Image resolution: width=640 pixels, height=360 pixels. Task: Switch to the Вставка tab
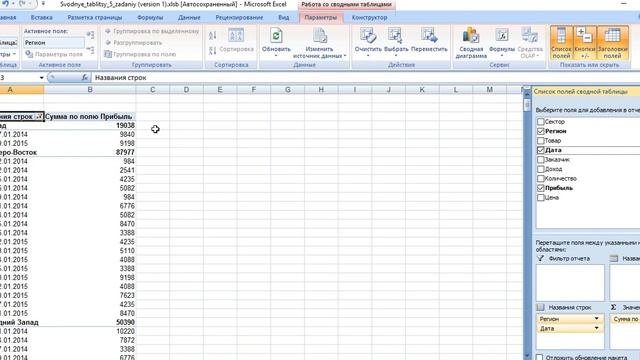pyautogui.click(x=42, y=18)
